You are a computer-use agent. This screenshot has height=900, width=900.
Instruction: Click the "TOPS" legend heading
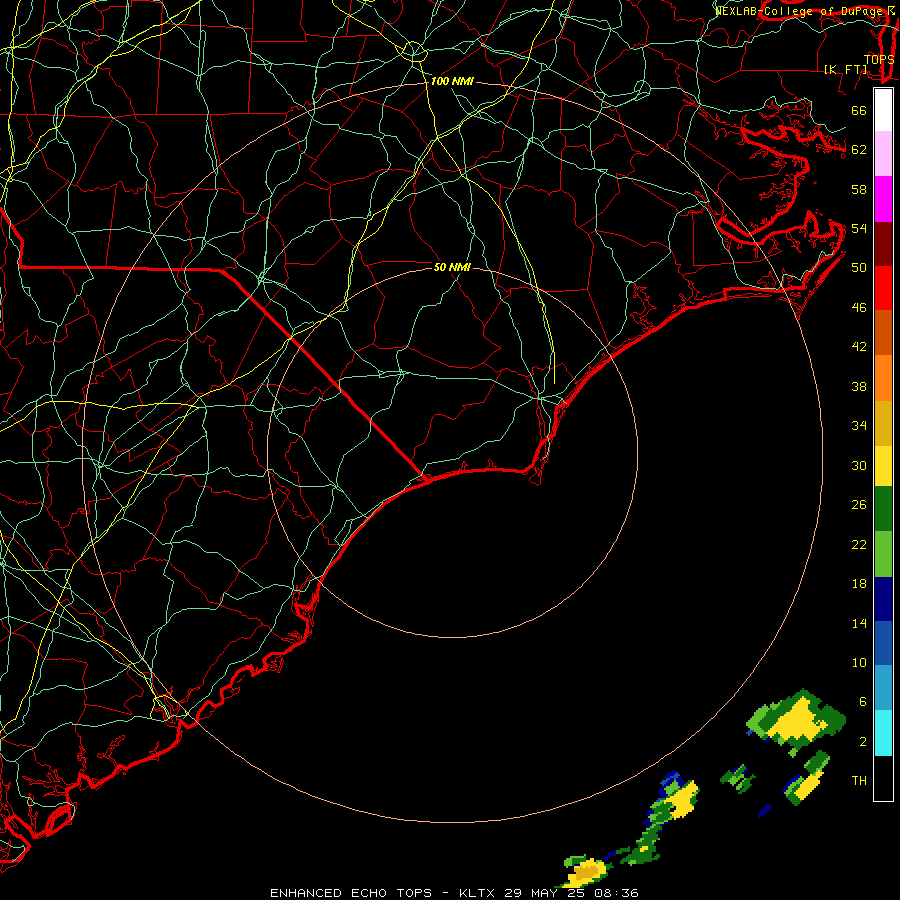[x=879, y=60]
